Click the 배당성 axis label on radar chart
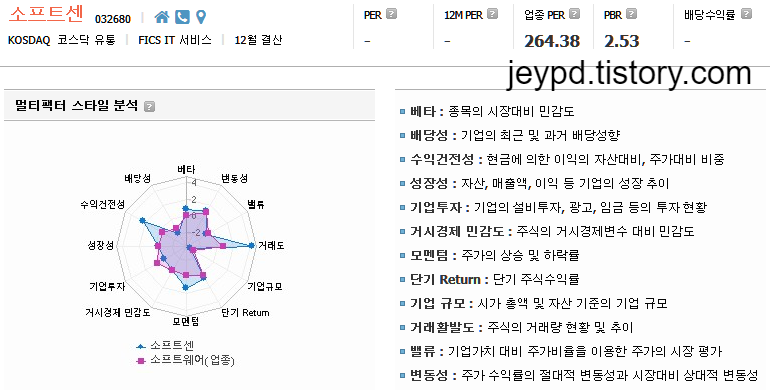The width and height of the screenshot is (770, 390). pos(138,178)
